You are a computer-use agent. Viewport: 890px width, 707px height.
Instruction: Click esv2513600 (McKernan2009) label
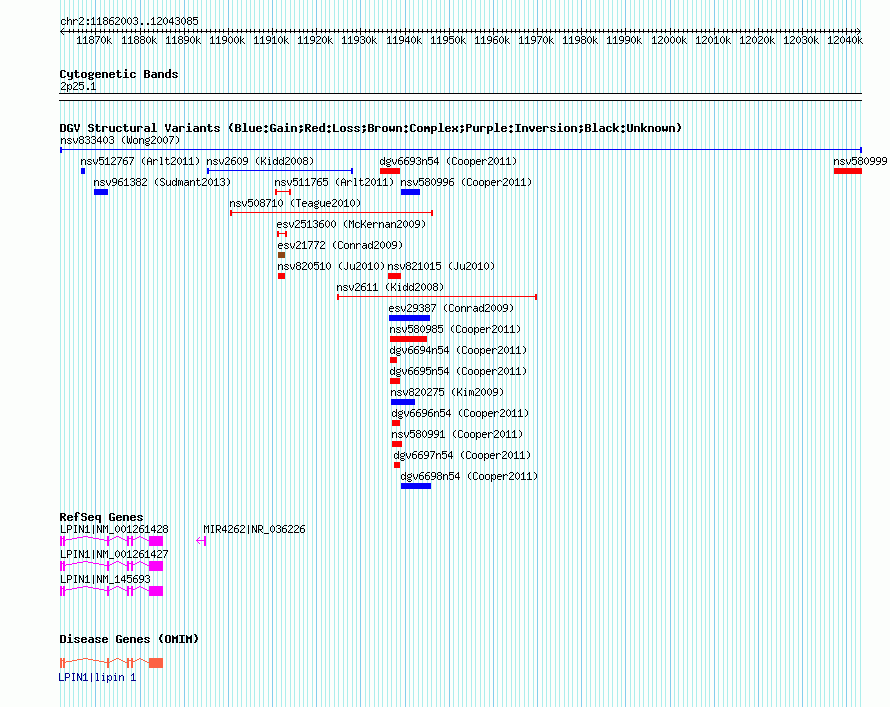click(351, 224)
